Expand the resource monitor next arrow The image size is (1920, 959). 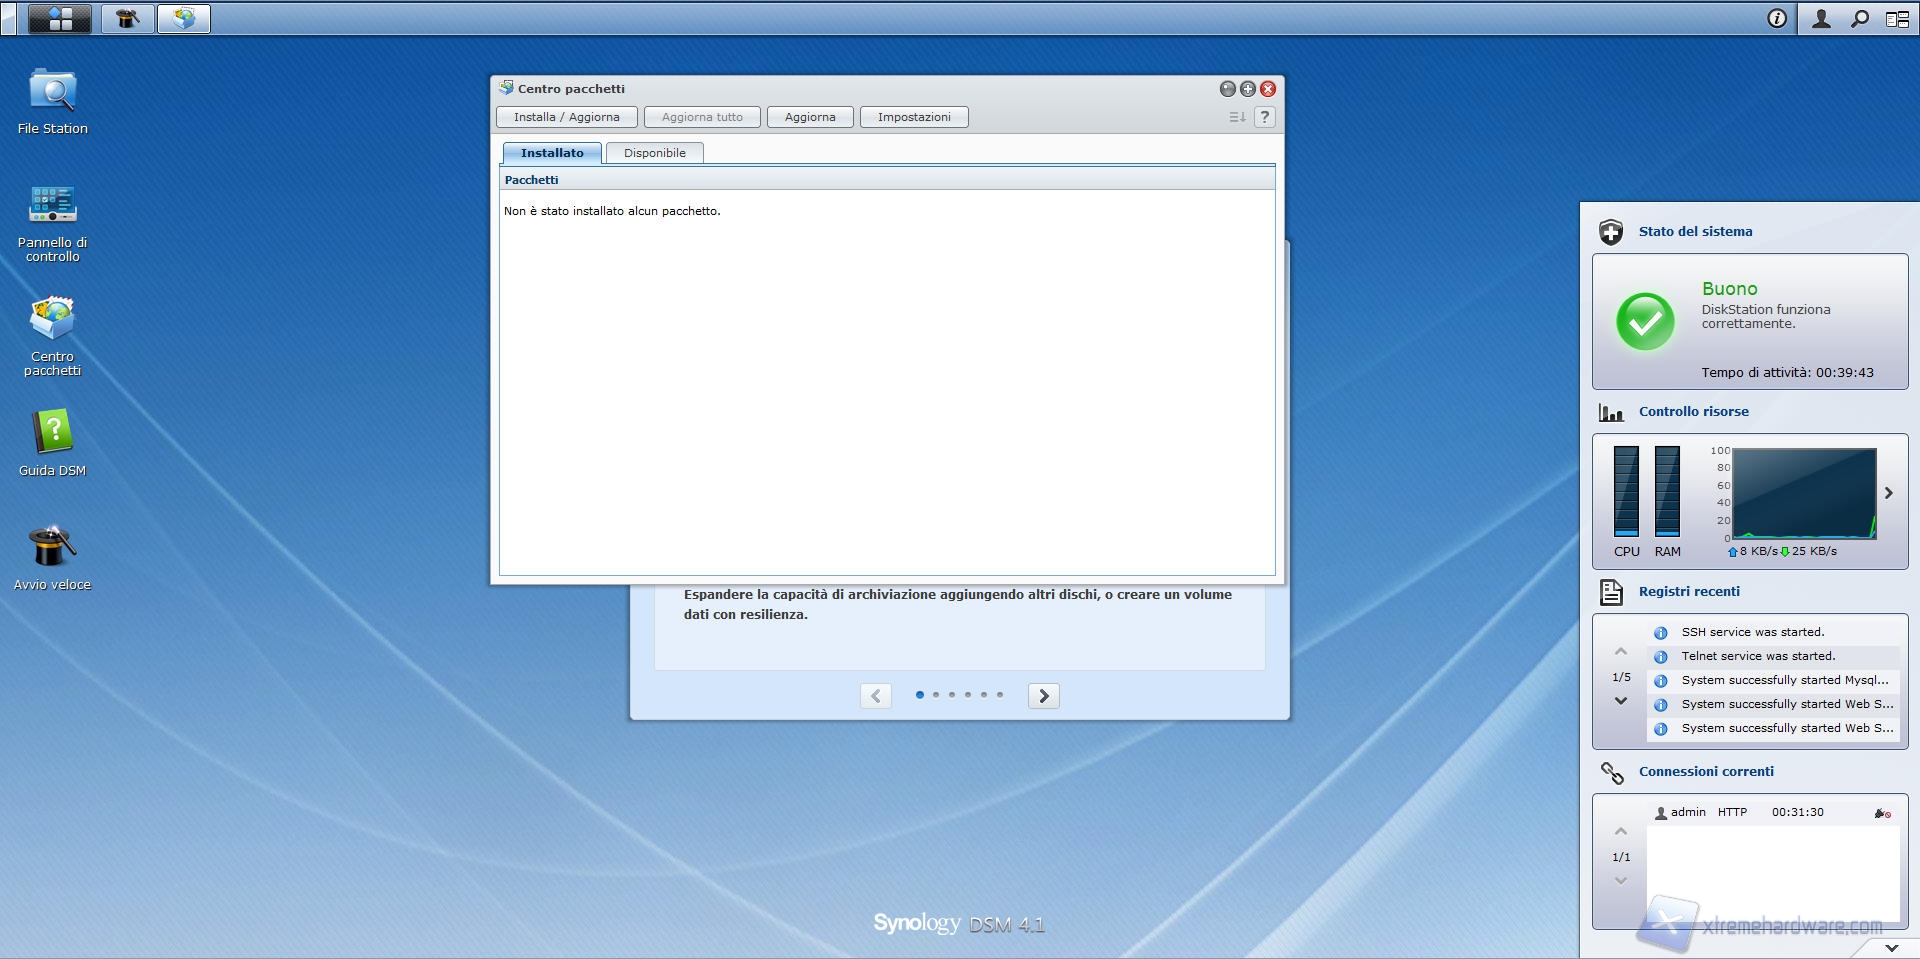1888,493
